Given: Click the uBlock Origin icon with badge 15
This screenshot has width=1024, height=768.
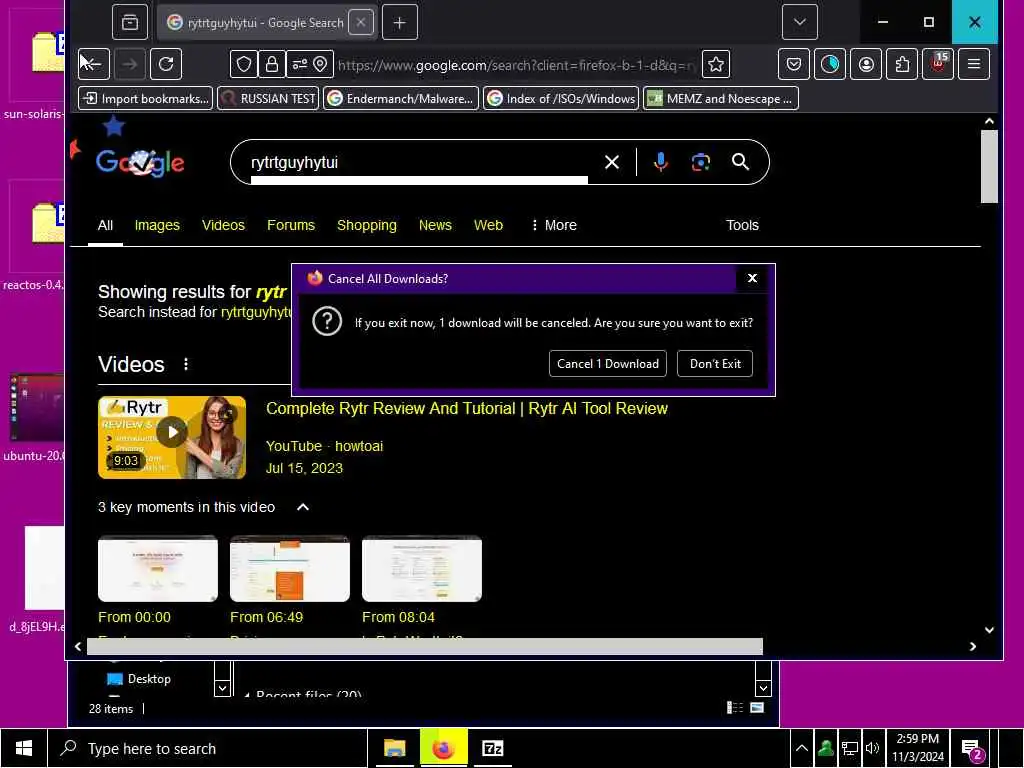Looking at the screenshot, I should point(938,64).
